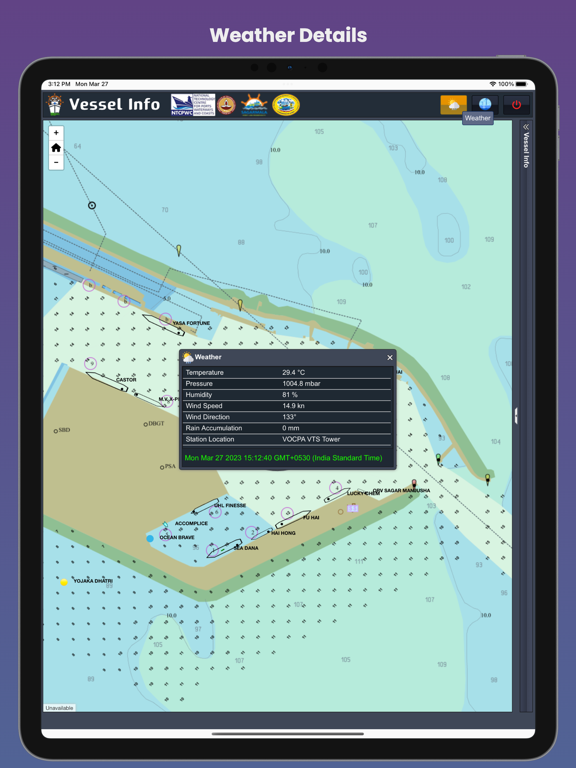Click the Pressure value 1004.8 mbar
Viewport: 576px width, 768px height.
301,384
